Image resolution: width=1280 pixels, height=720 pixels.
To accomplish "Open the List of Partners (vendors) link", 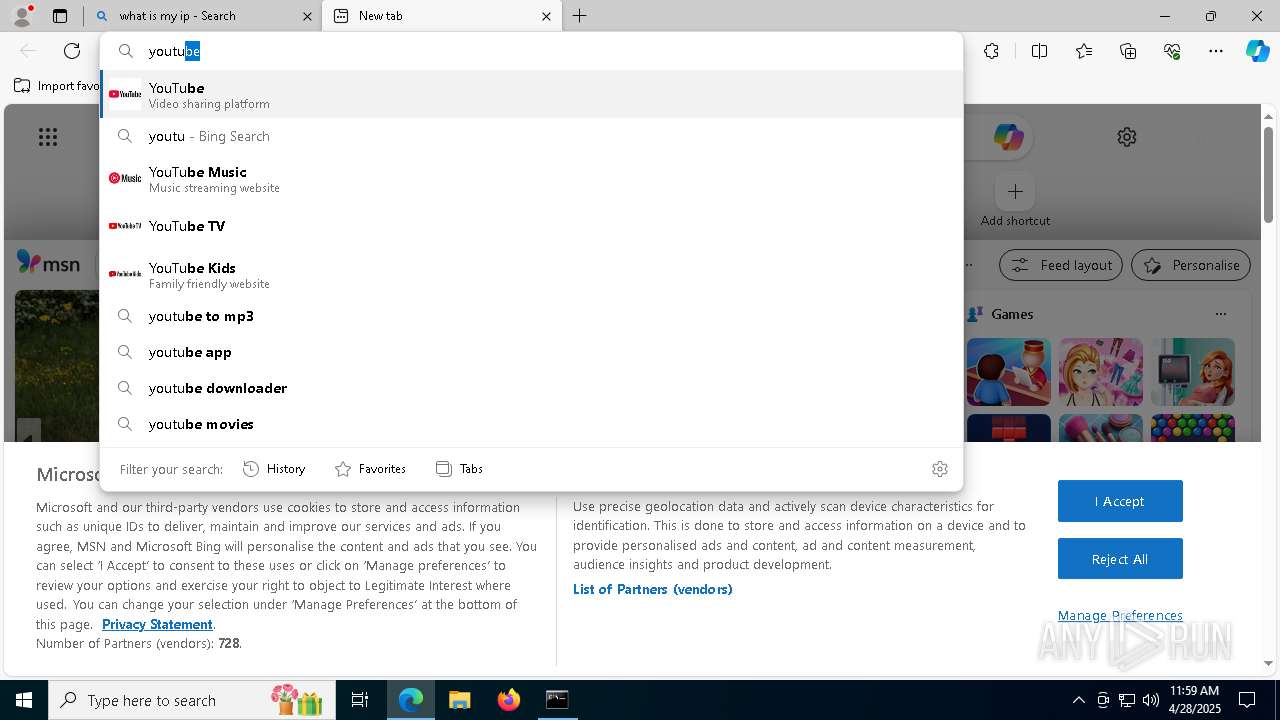I will 653,589.
